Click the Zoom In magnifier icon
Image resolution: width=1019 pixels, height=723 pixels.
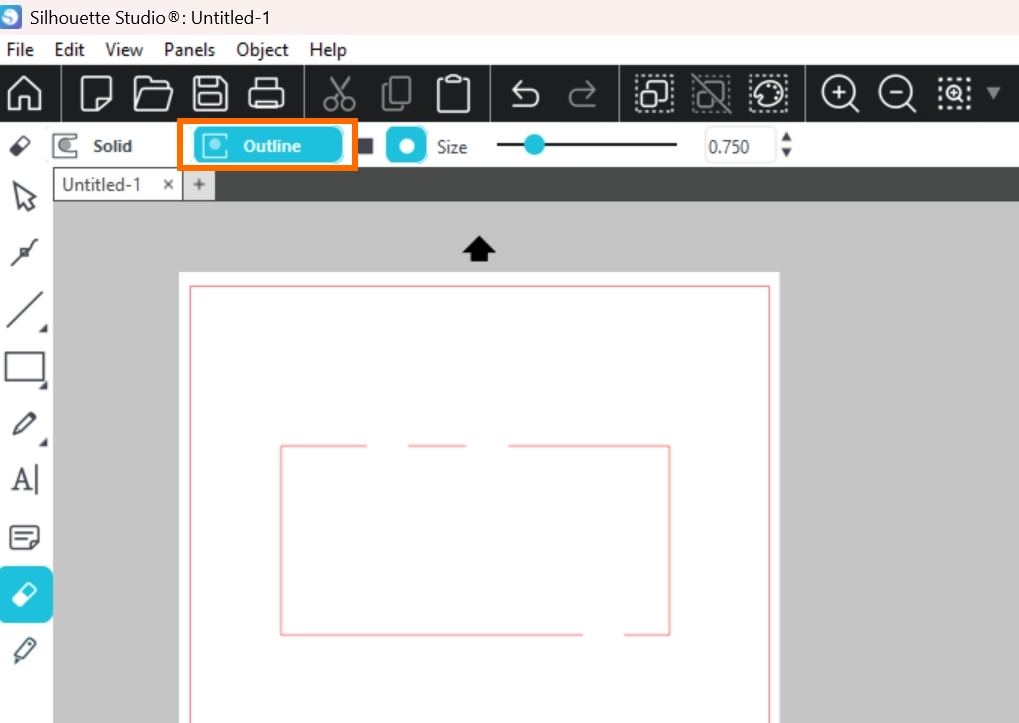pos(840,94)
